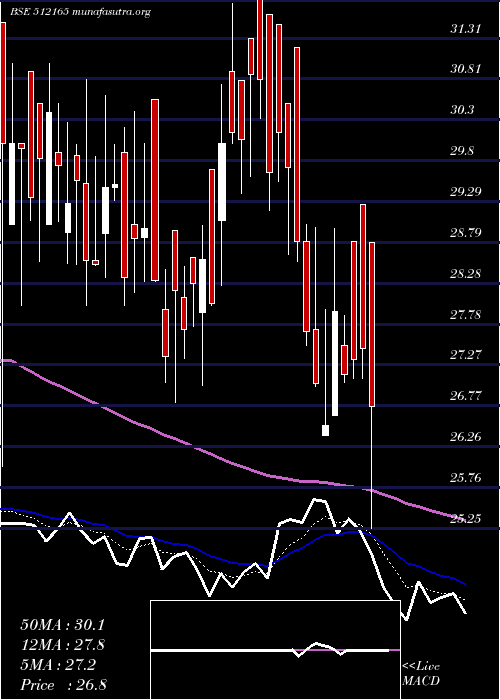Click the 'Price : 26.8' readout

(x=63, y=685)
